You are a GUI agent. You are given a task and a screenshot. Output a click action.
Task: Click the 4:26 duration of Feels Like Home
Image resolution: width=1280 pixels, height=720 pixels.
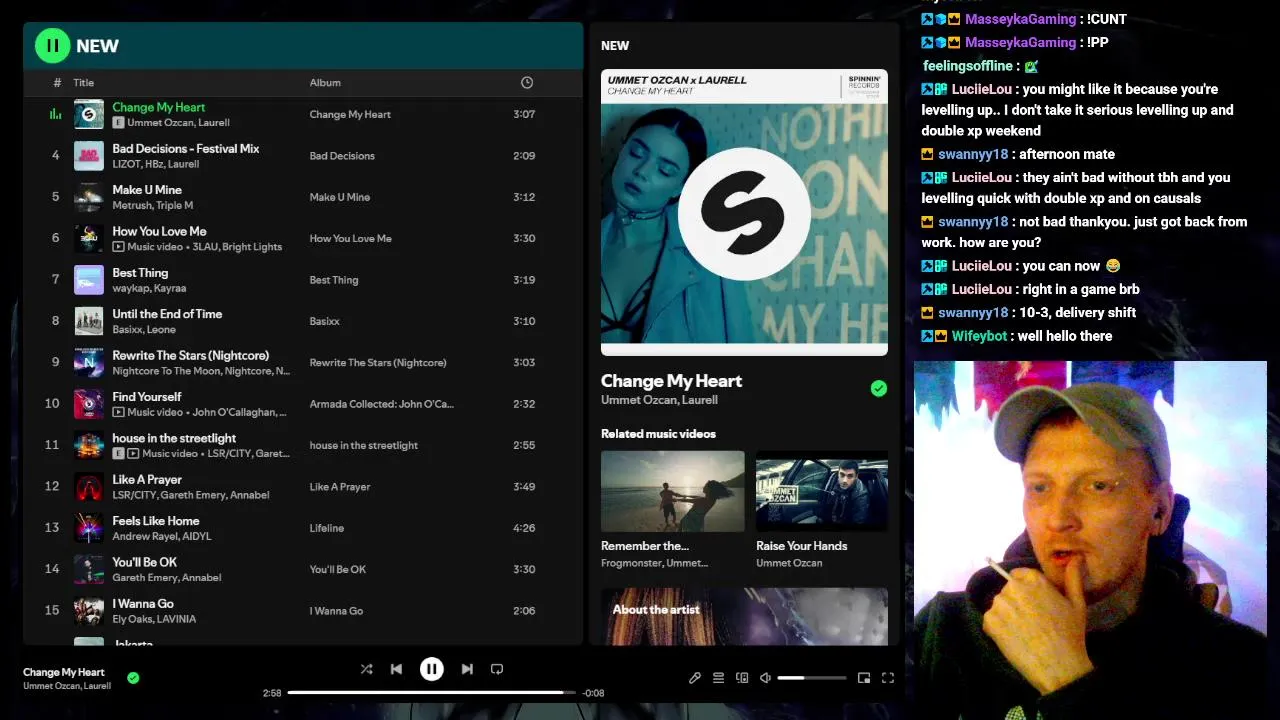[x=524, y=528]
